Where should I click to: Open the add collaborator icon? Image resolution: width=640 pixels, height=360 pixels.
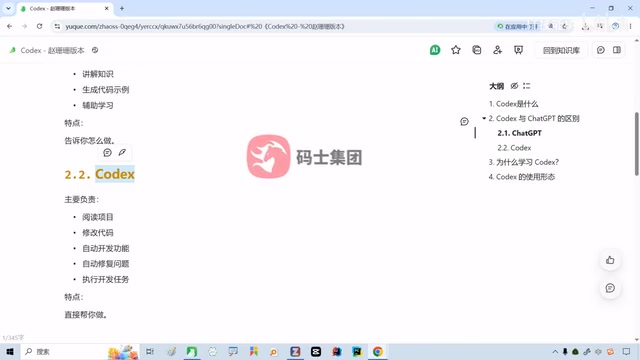coord(497,50)
